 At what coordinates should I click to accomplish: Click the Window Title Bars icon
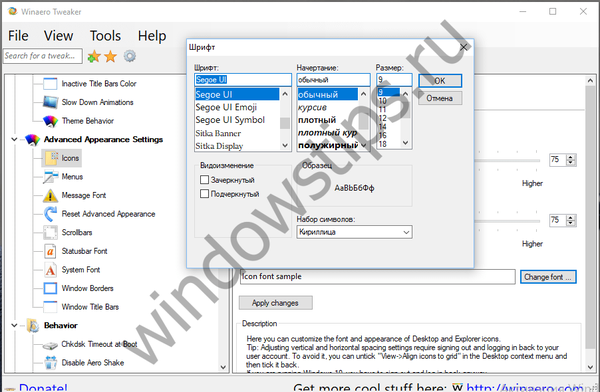coord(50,307)
